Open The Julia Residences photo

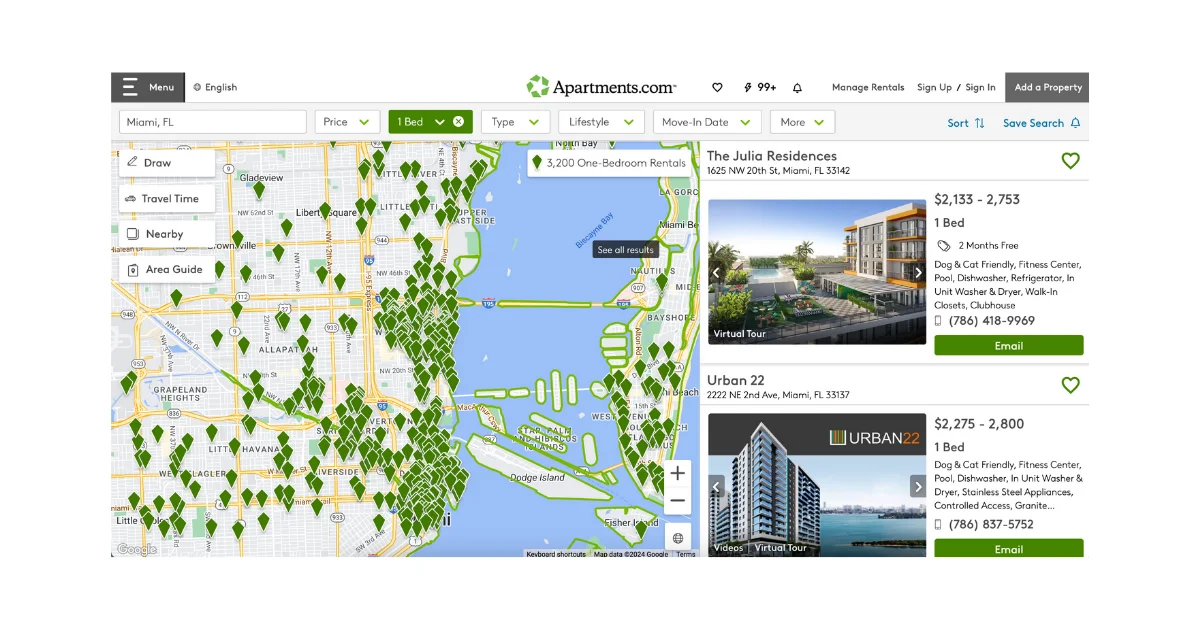[x=817, y=272]
